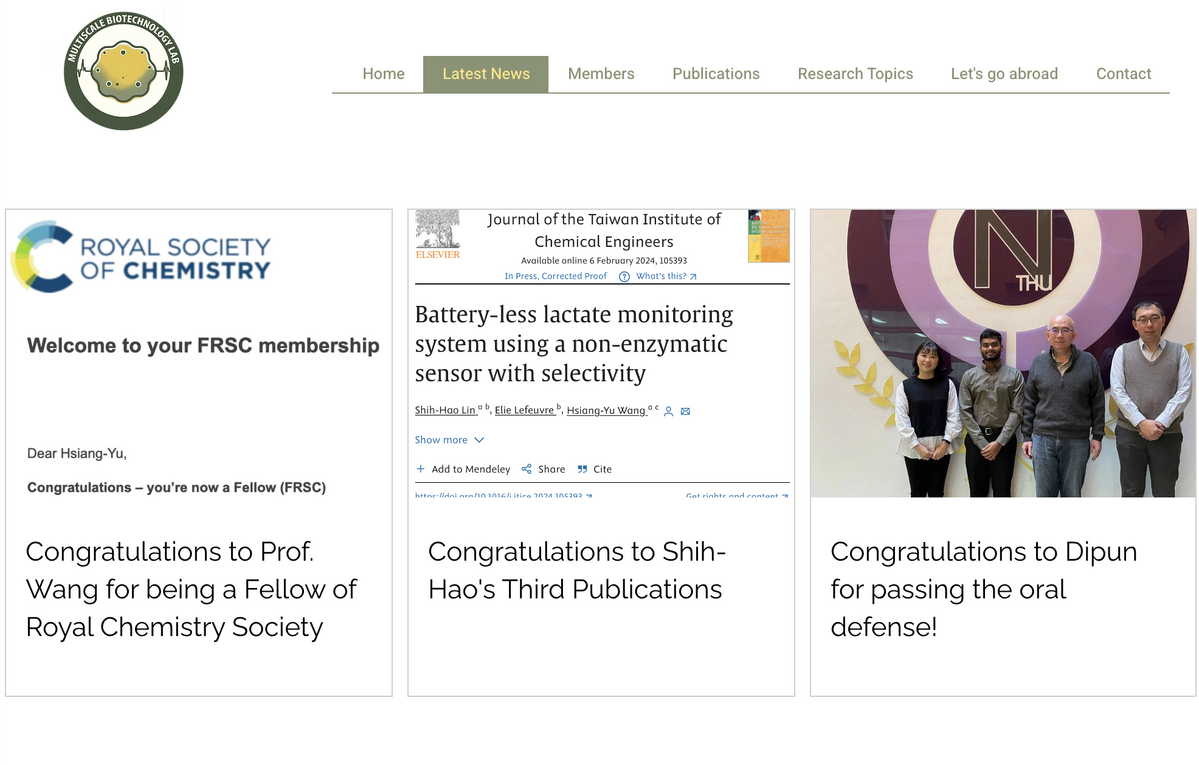1199x765 pixels.
Task: Click the Cite quotation icon
Action: point(582,469)
